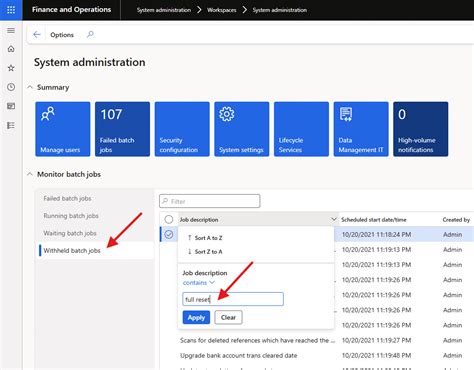This screenshot has height=370, width=474.
Task: Select the 'Scans for deleted references' row
Action: 257,340
